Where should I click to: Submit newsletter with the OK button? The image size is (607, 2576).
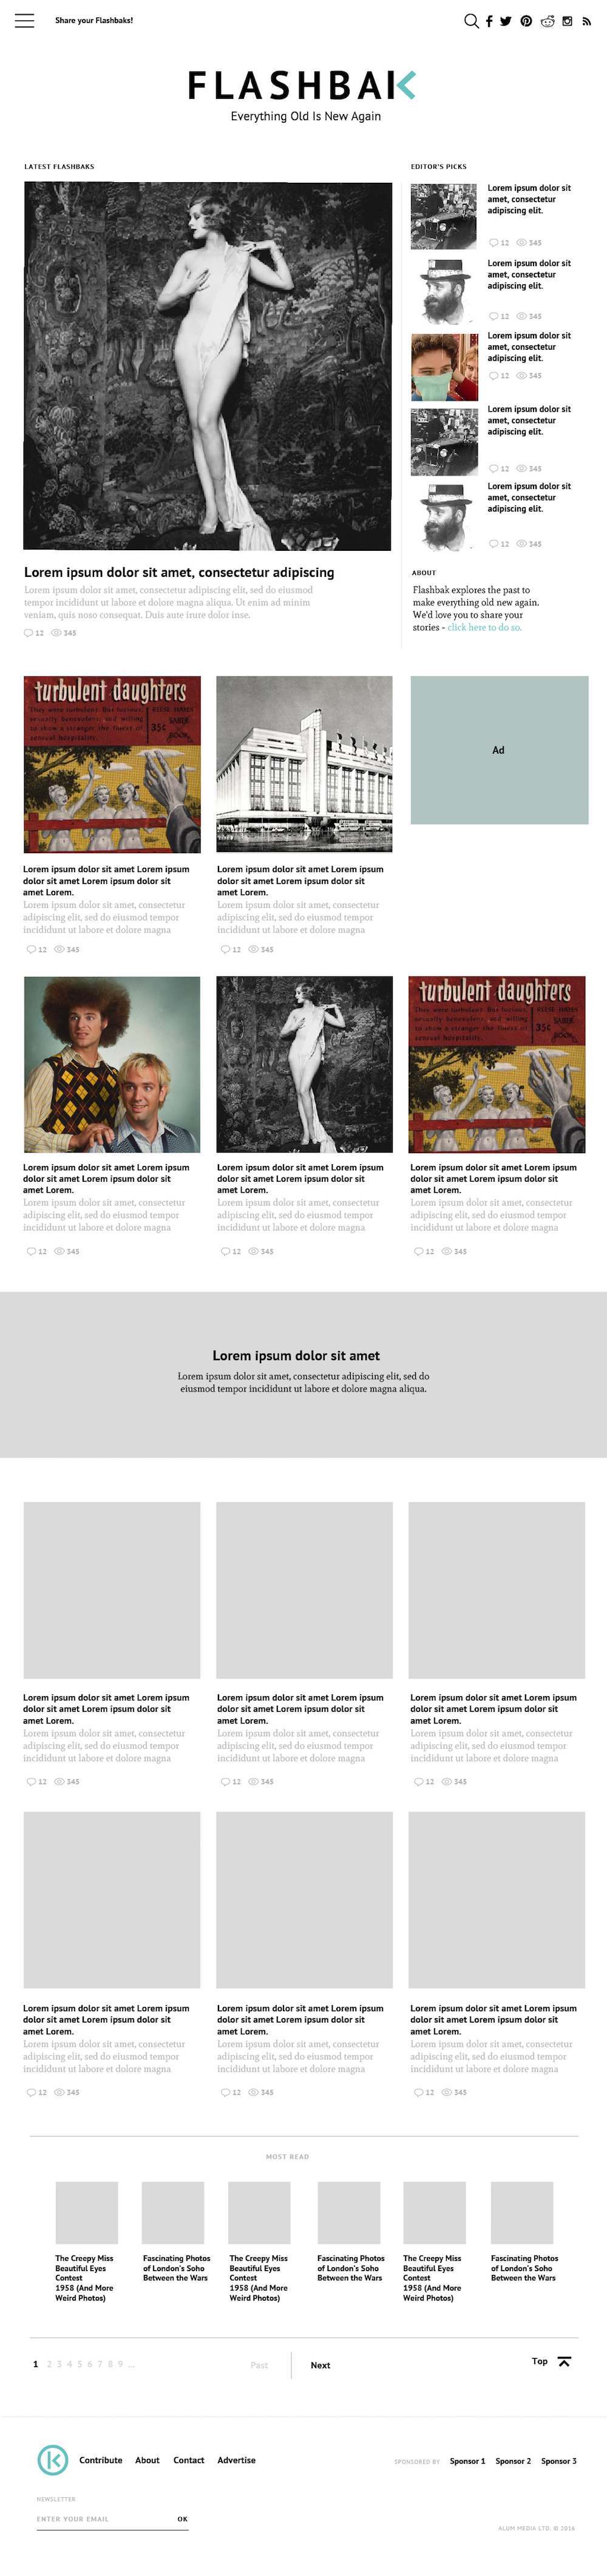pyautogui.click(x=182, y=2518)
